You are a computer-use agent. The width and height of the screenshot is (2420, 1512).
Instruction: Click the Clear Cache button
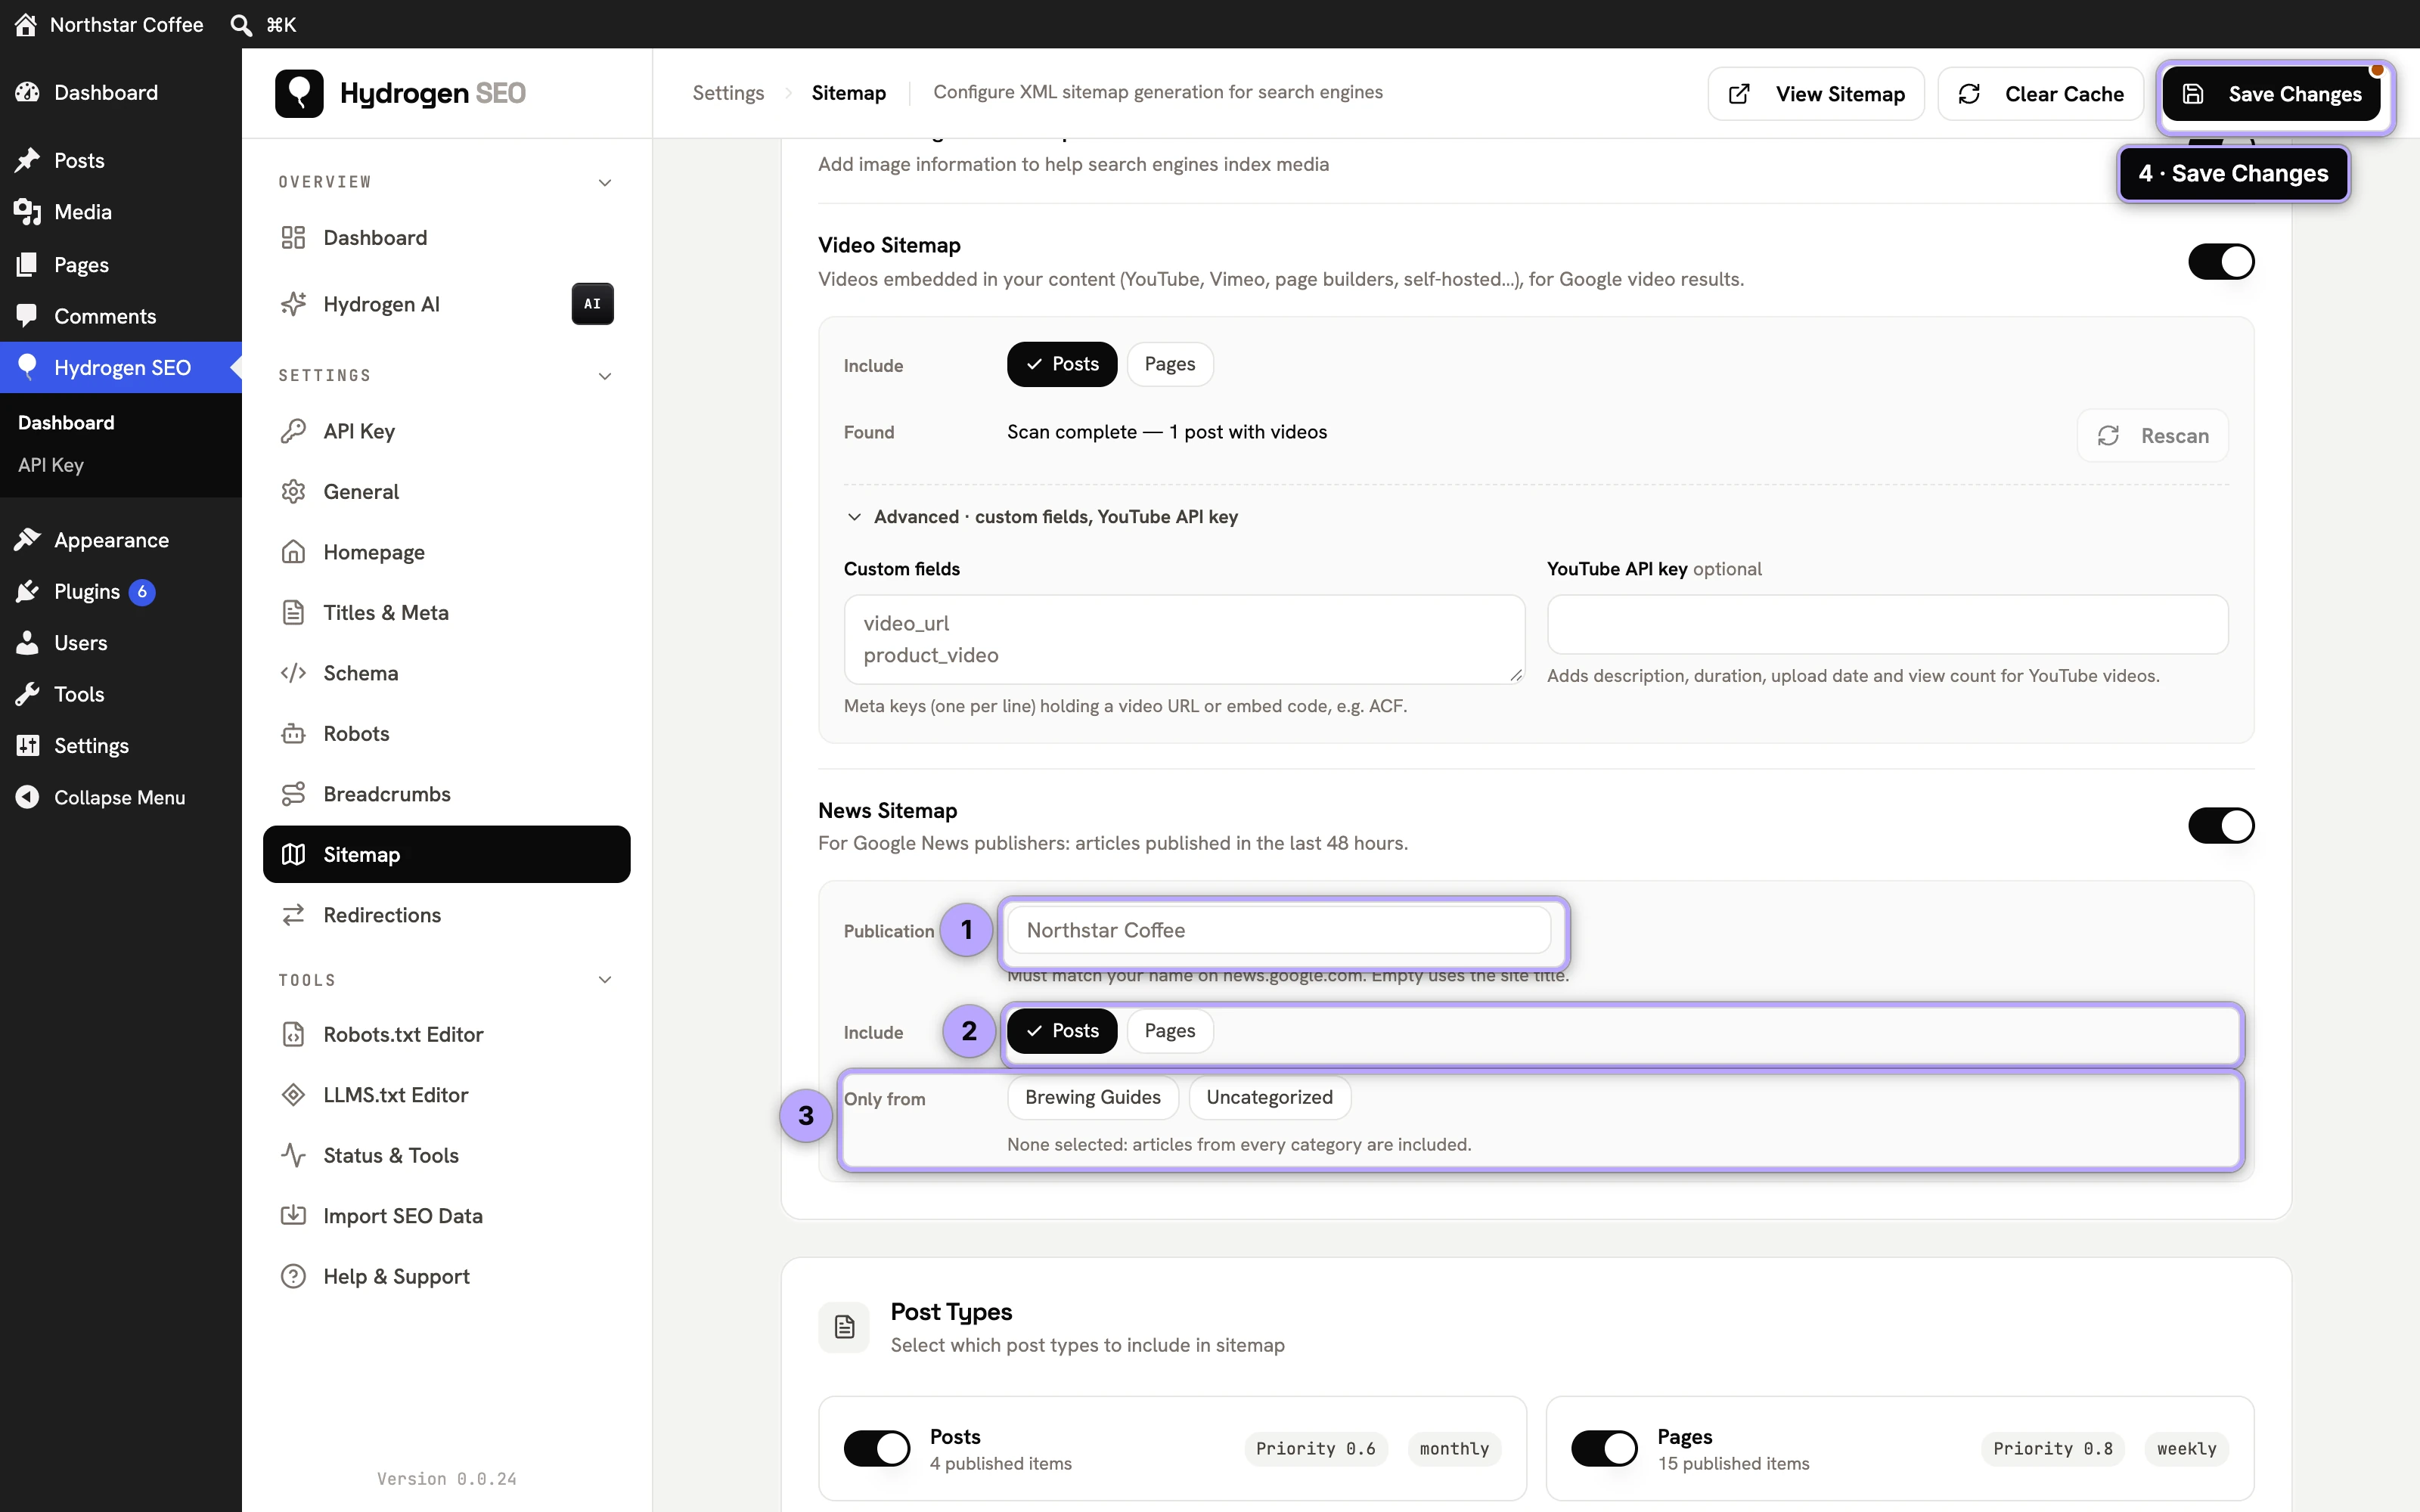click(2040, 94)
